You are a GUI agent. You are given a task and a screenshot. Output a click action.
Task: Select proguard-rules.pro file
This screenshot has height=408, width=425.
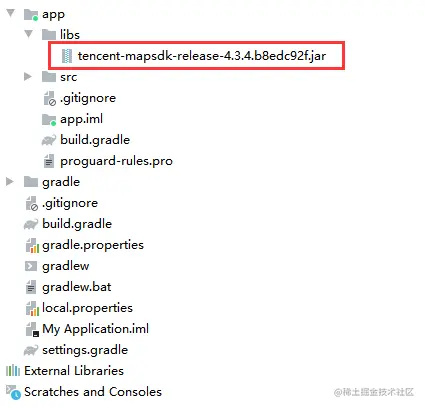116,161
